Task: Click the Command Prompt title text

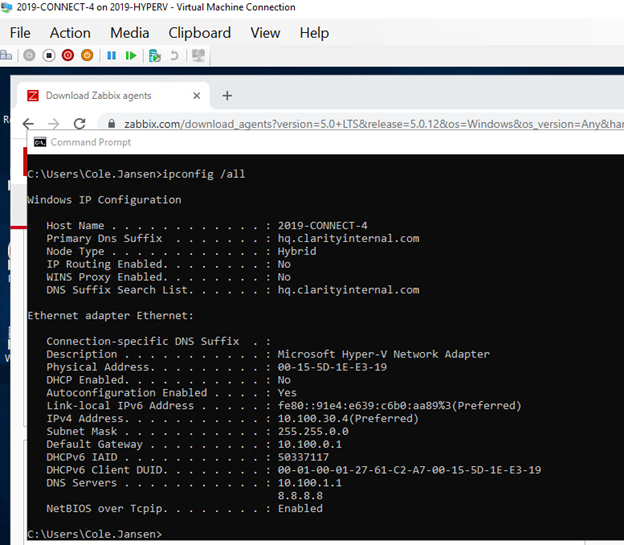Action: 91,142
